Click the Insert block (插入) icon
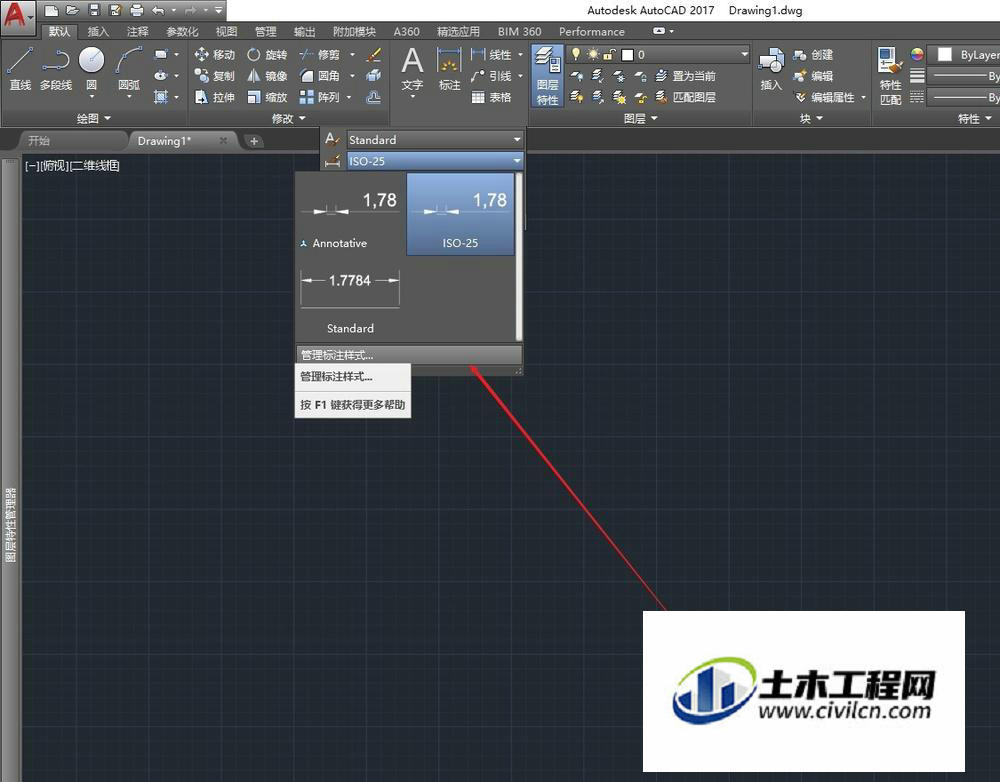 [x=771, y=68]
